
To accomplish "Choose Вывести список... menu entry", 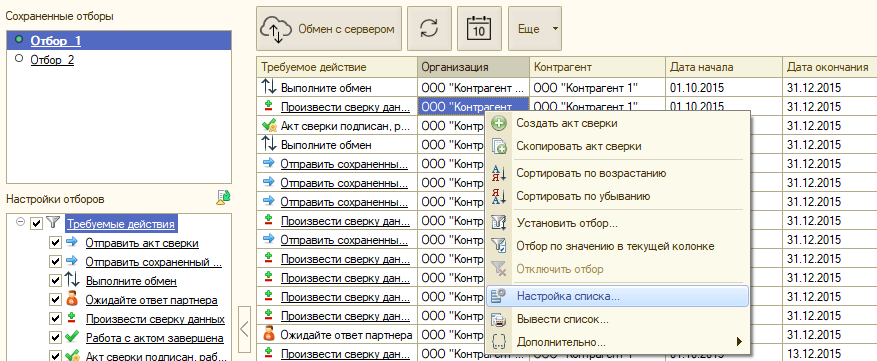I will 617,320.
